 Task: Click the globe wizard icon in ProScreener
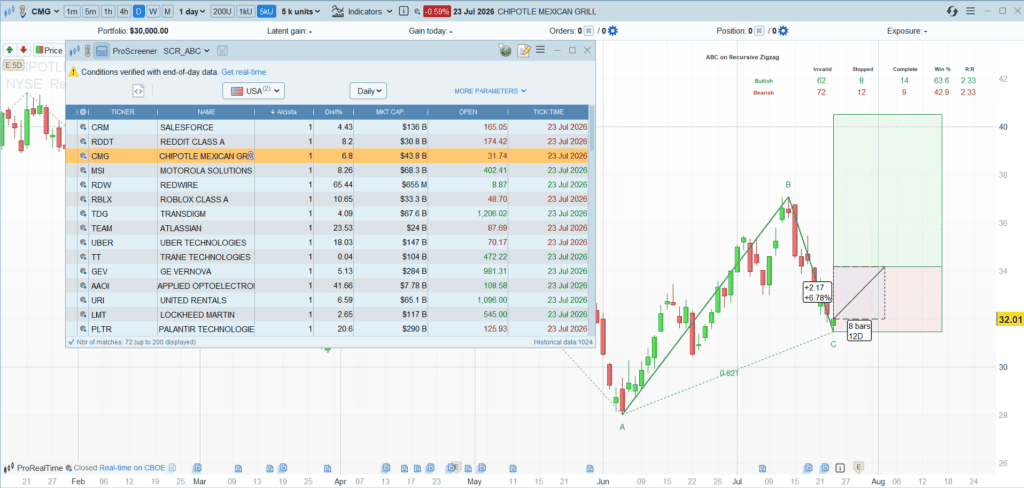[505, 50]
